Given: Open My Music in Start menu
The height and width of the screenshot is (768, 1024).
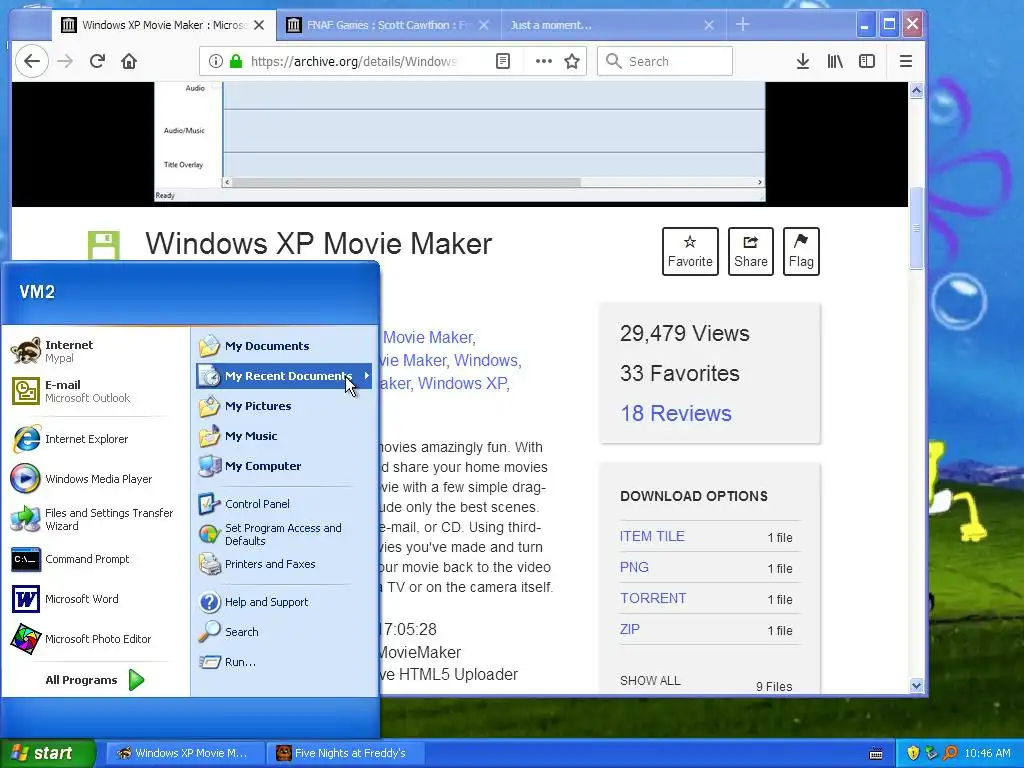Looking at the screenshot, I should point(284,436).
